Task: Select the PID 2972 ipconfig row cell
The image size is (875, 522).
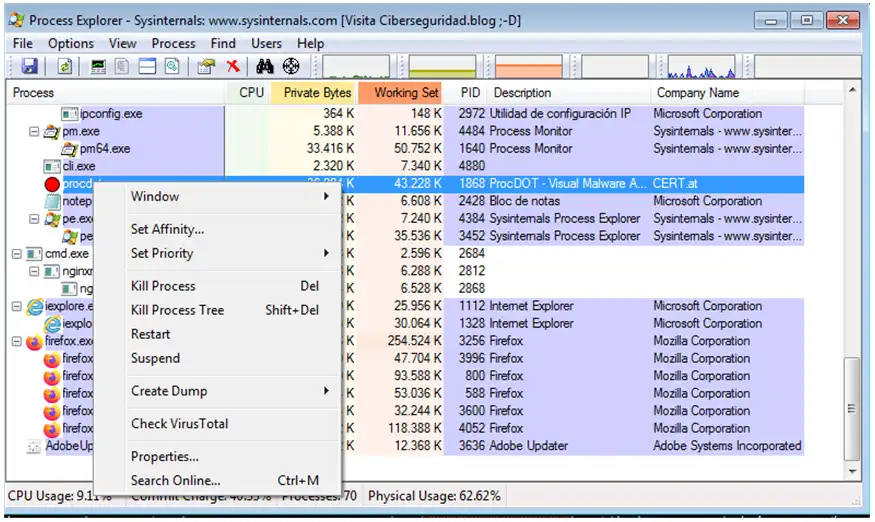Action: click(472, 114)
